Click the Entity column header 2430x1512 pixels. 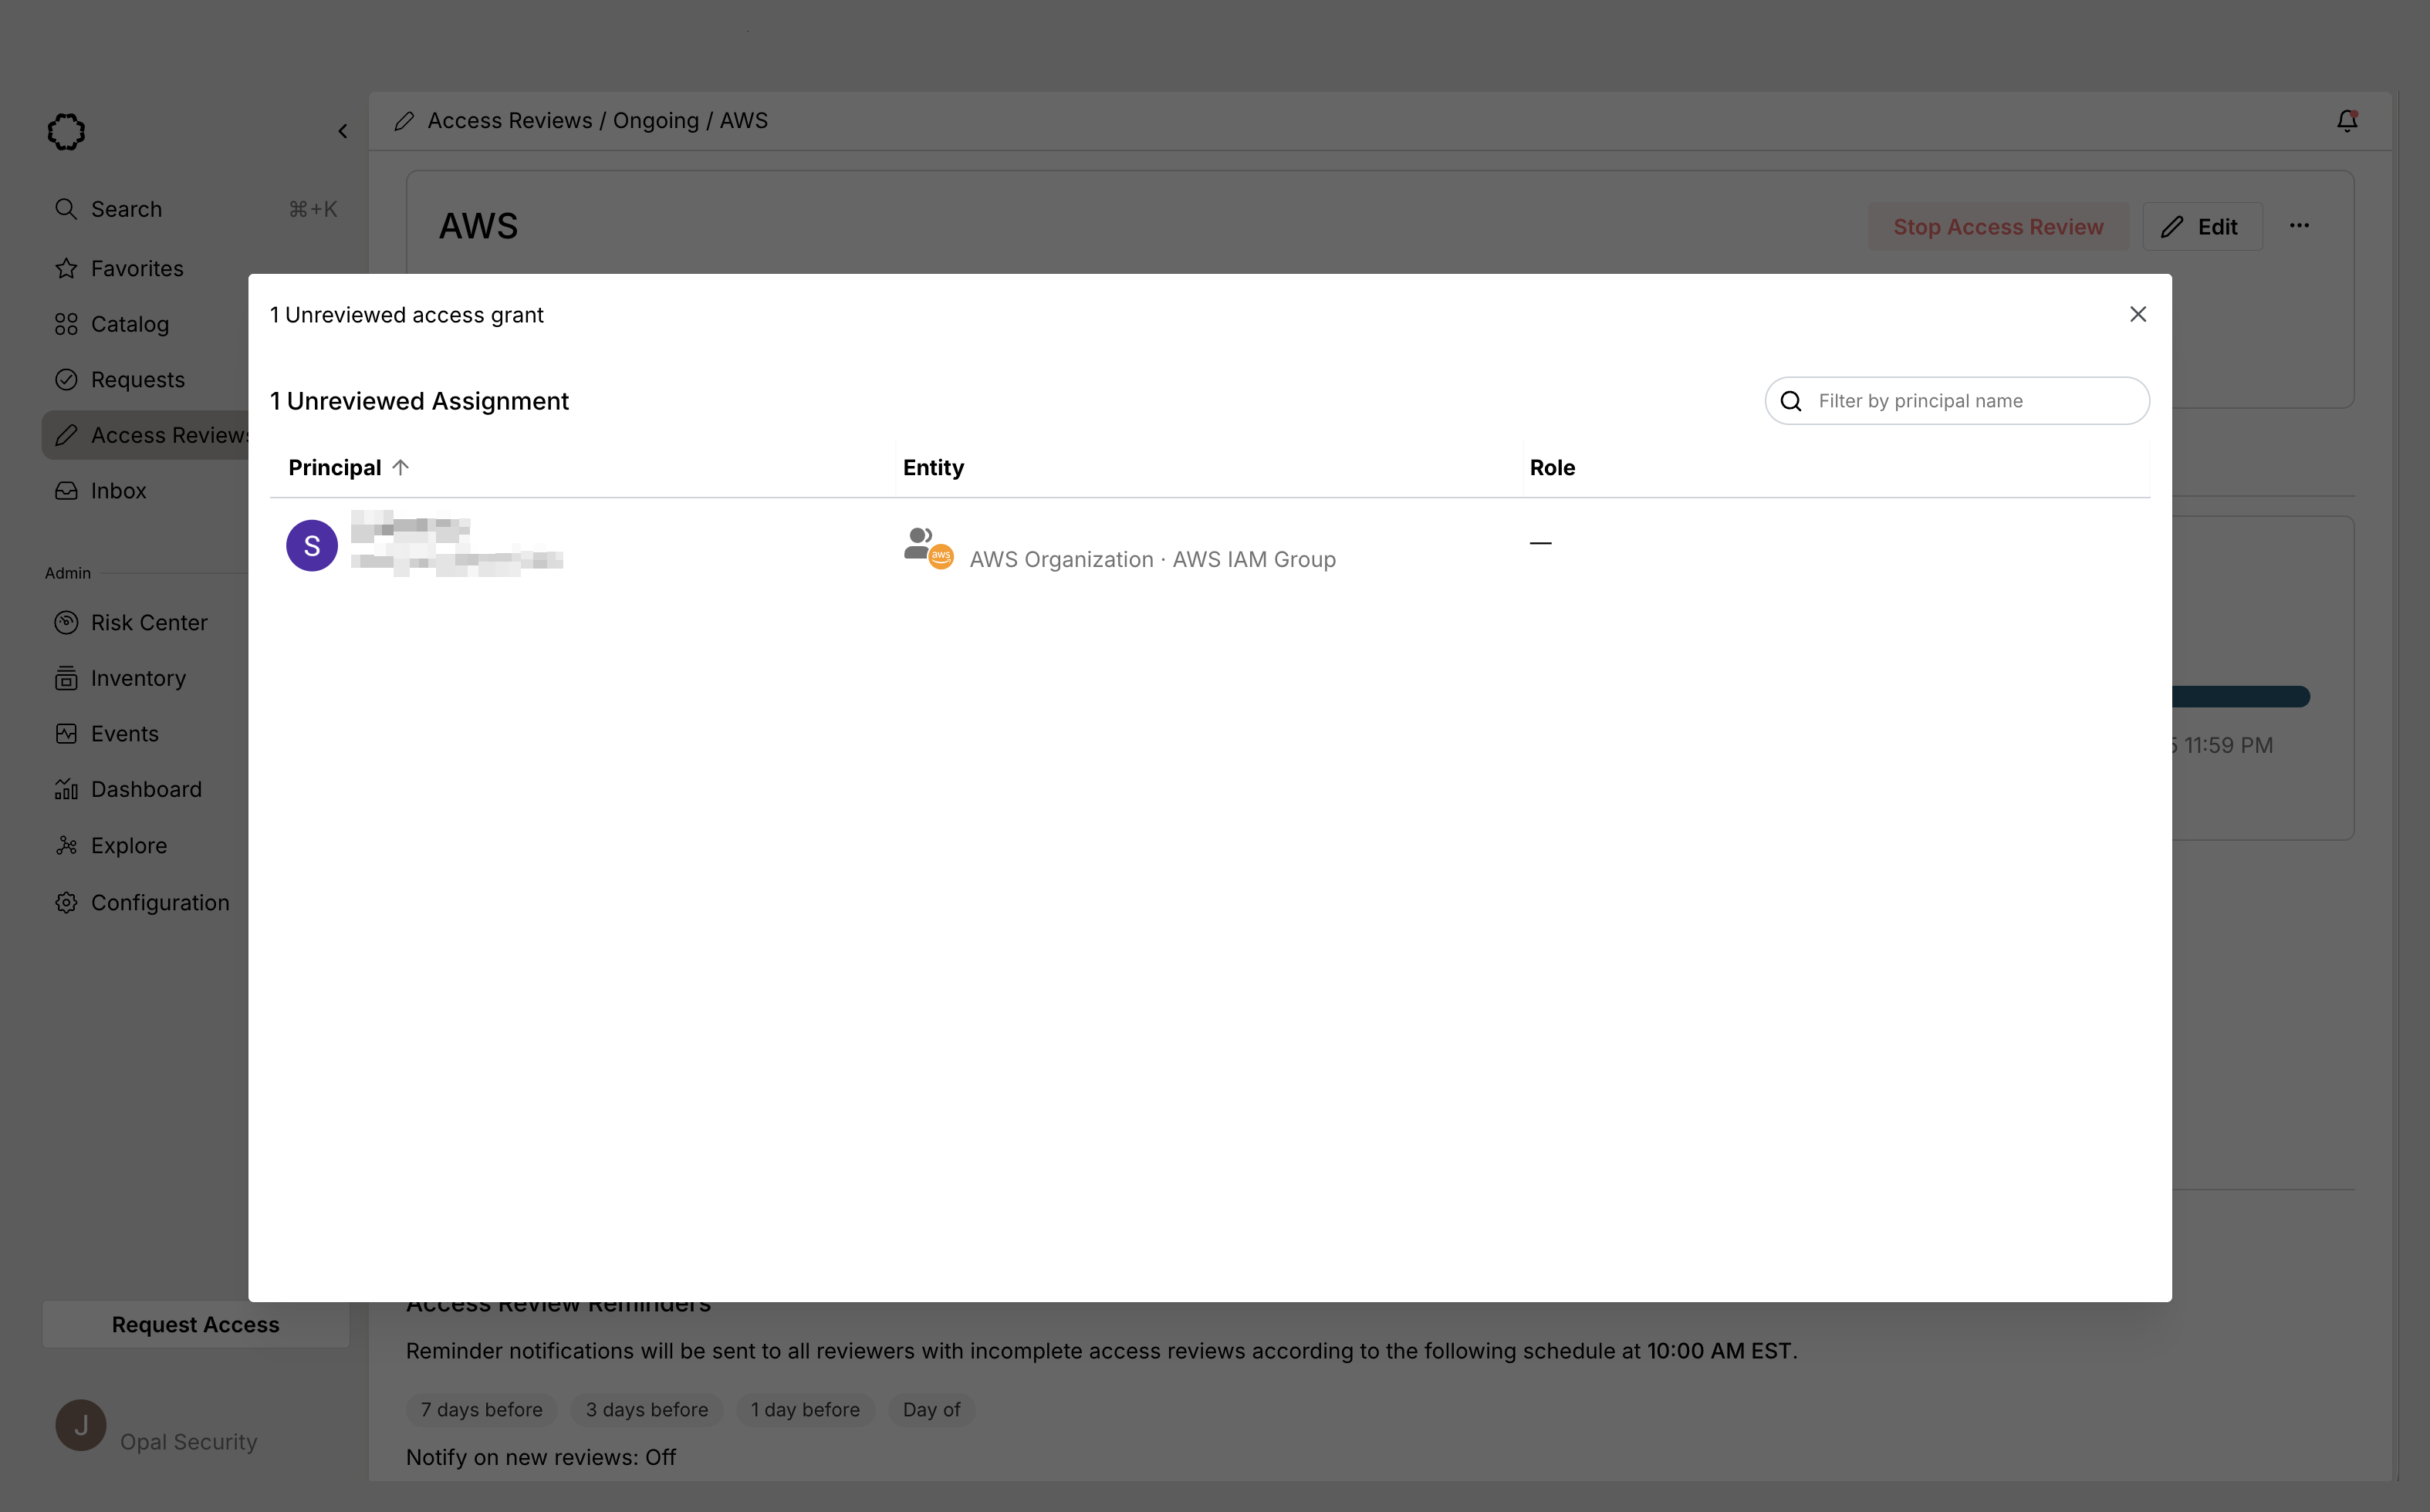(933, 468)
